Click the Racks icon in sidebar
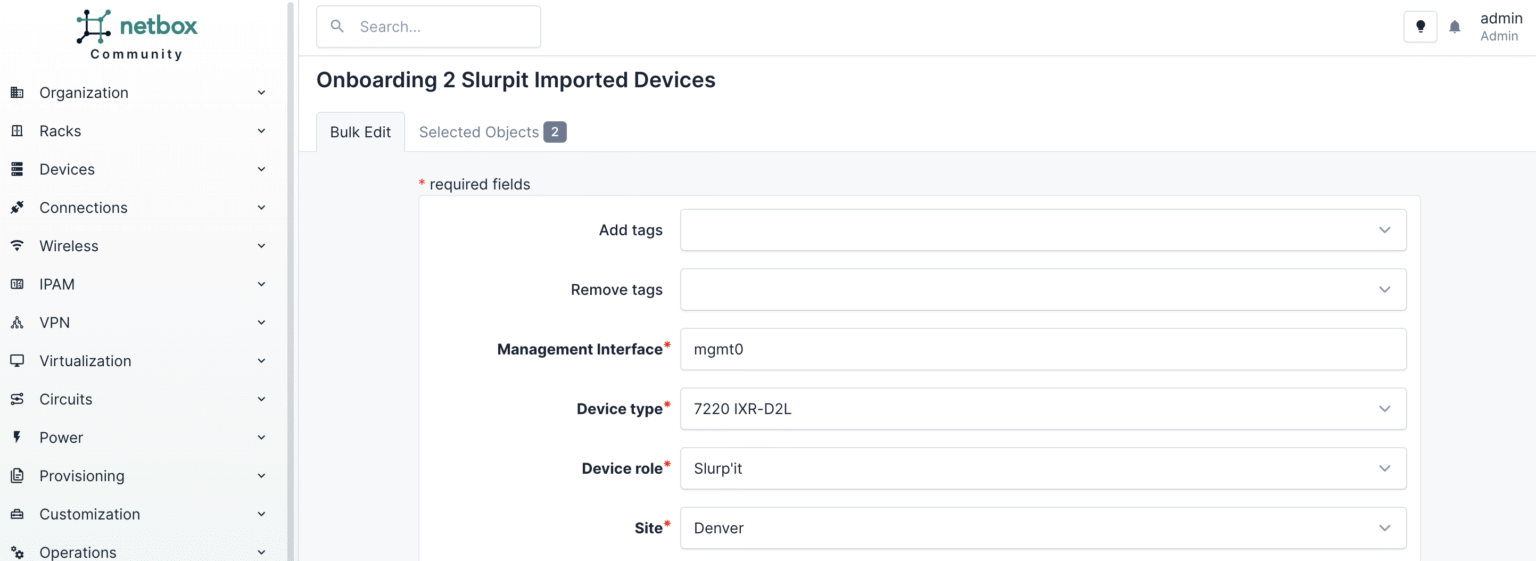The width and height of the screenshot is (1536, 561). [x=17, y=131]
